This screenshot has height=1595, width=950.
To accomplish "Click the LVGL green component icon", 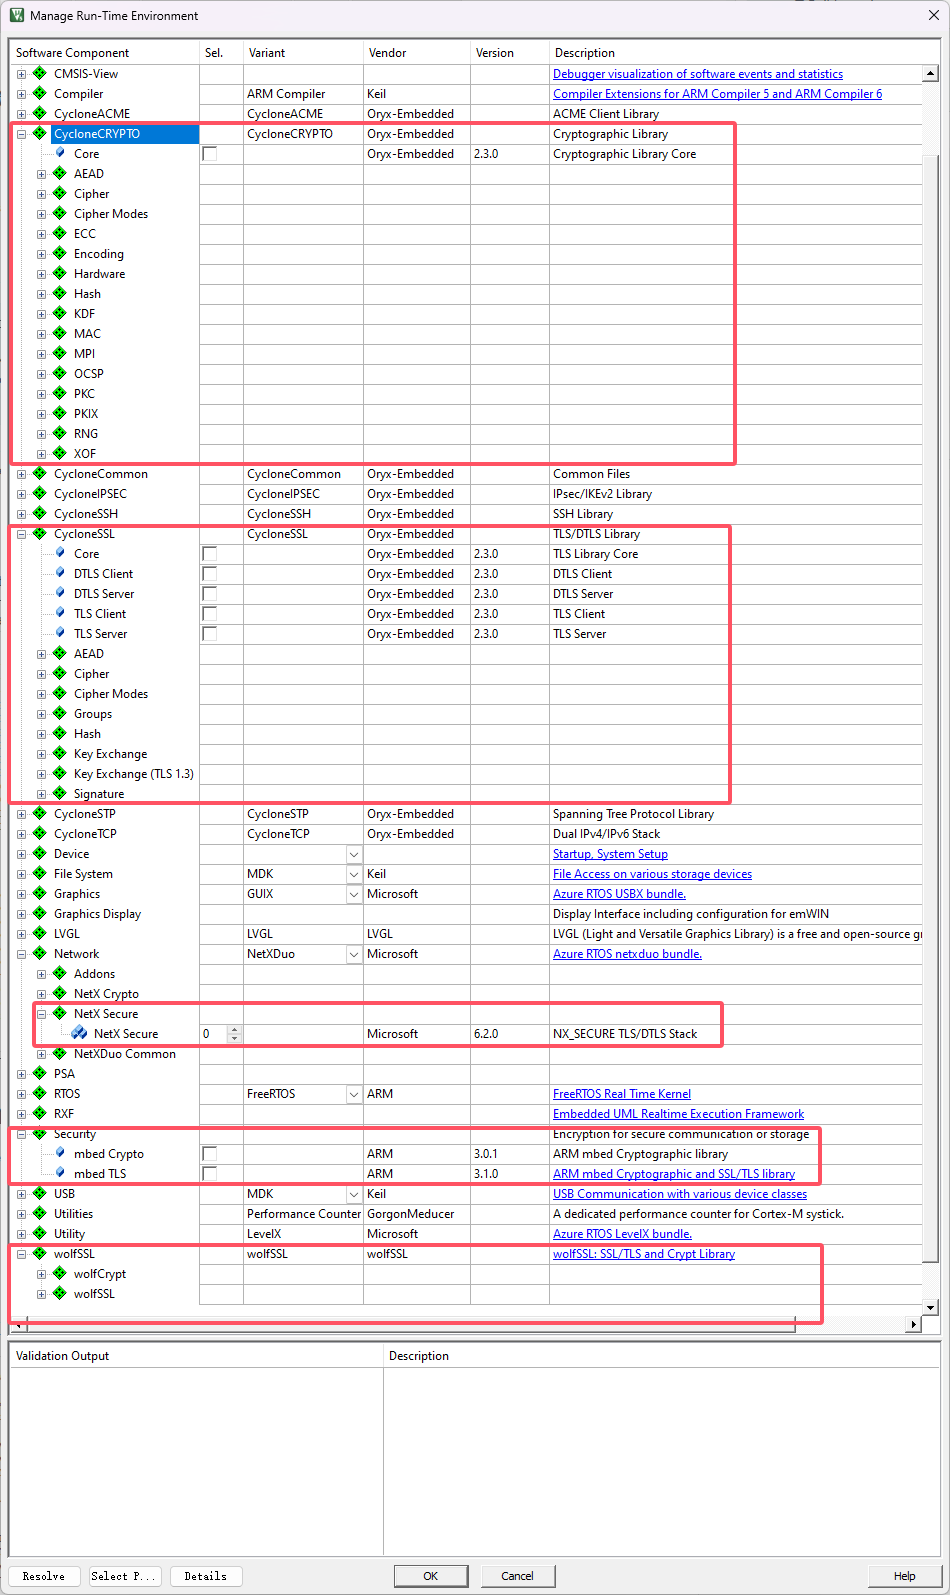I will coord(39,933).
